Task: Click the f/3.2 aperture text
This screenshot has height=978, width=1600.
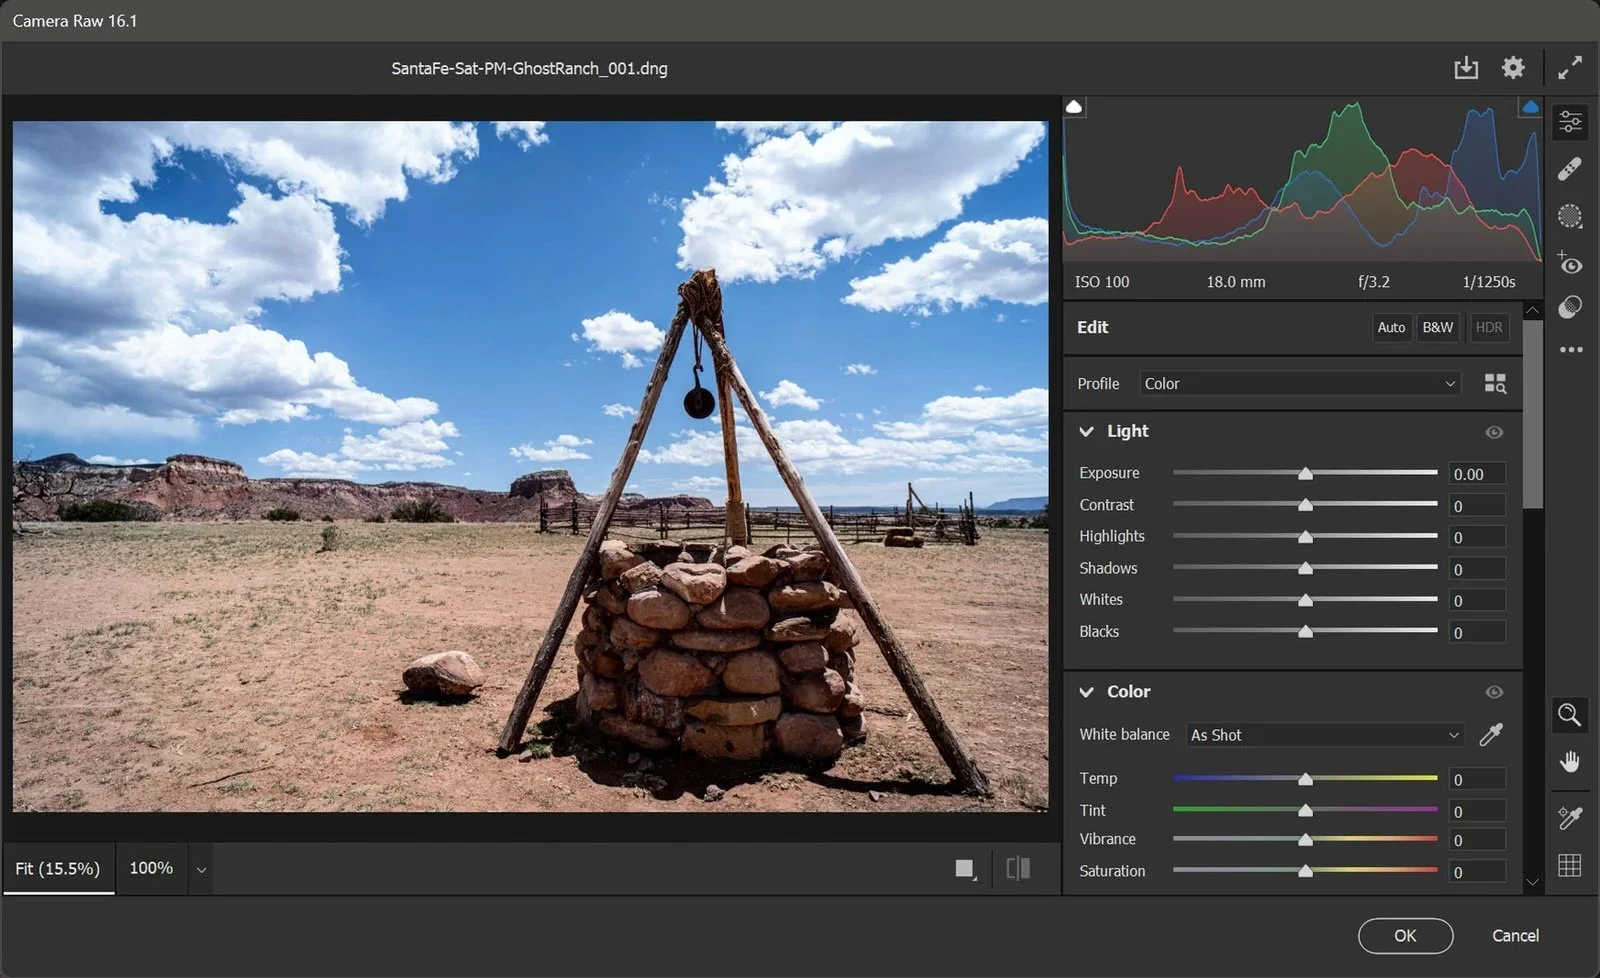Action: [1374, 282]
